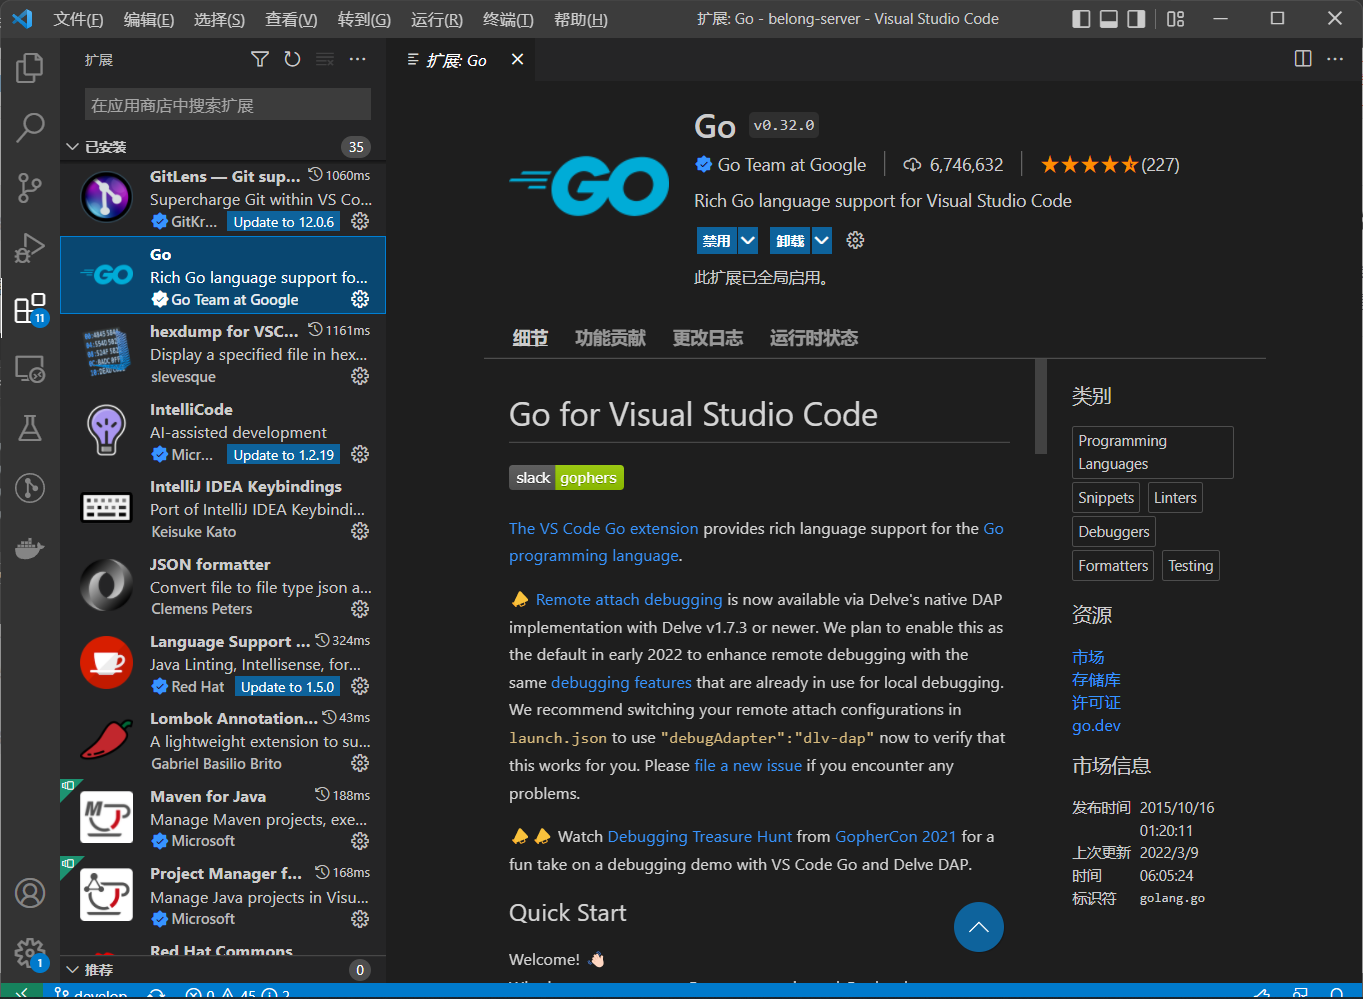Select the Linters category tag
The width and height of the screenshot is (1363, 999).
(x=1175, y=498)
